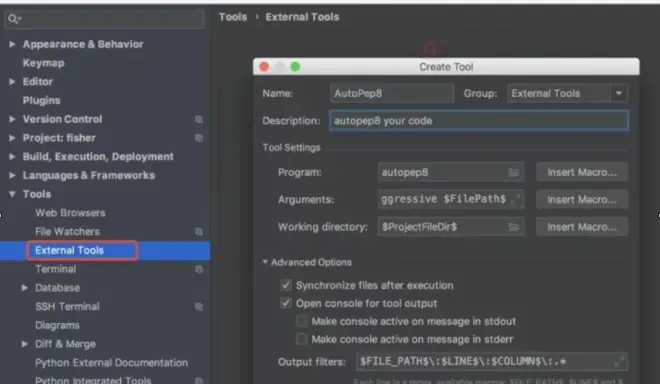Open SSH Terminal settings page
The height and width of the screenshot is (384, 660).
coord(67,307)
